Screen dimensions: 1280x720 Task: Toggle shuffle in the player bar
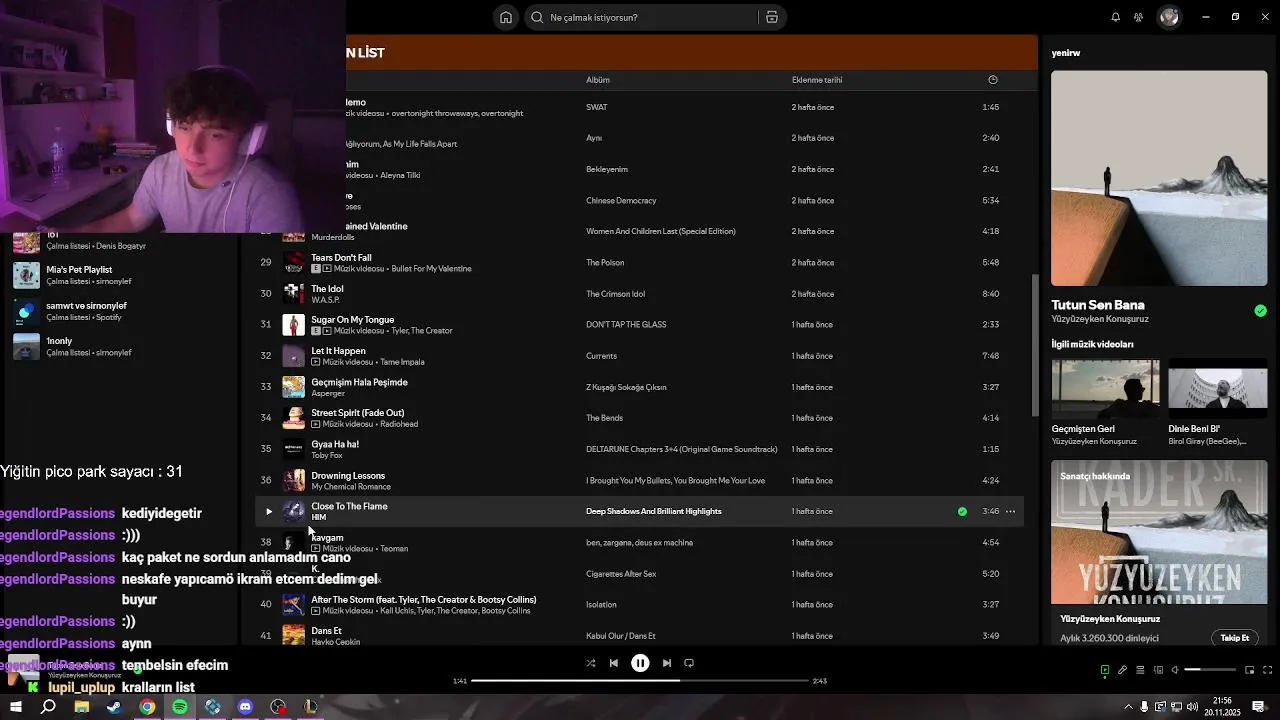590,663
